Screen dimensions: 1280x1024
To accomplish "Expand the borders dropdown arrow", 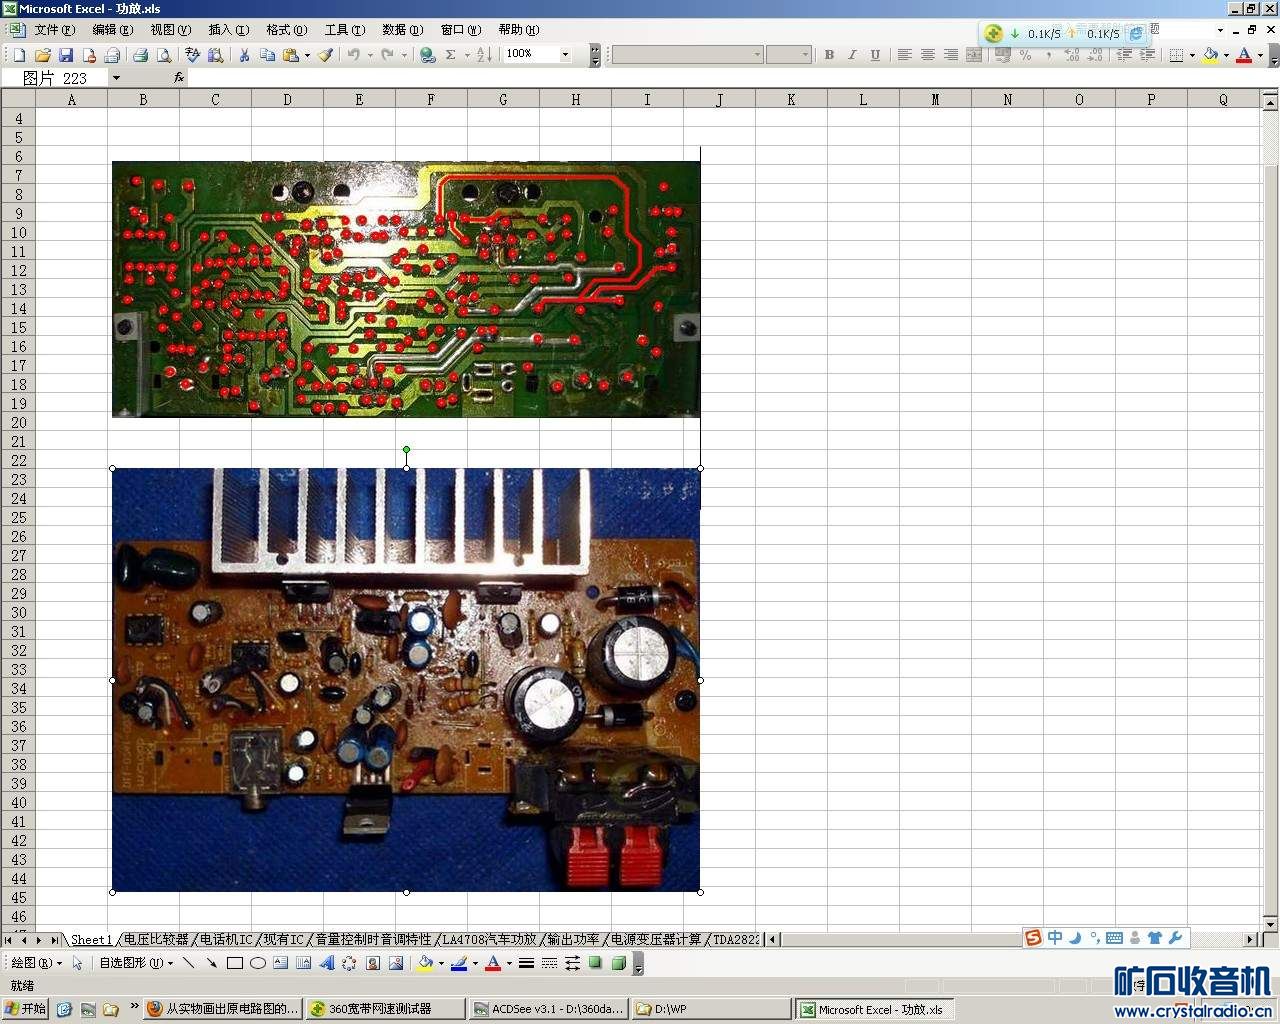I will (1192, 55).
